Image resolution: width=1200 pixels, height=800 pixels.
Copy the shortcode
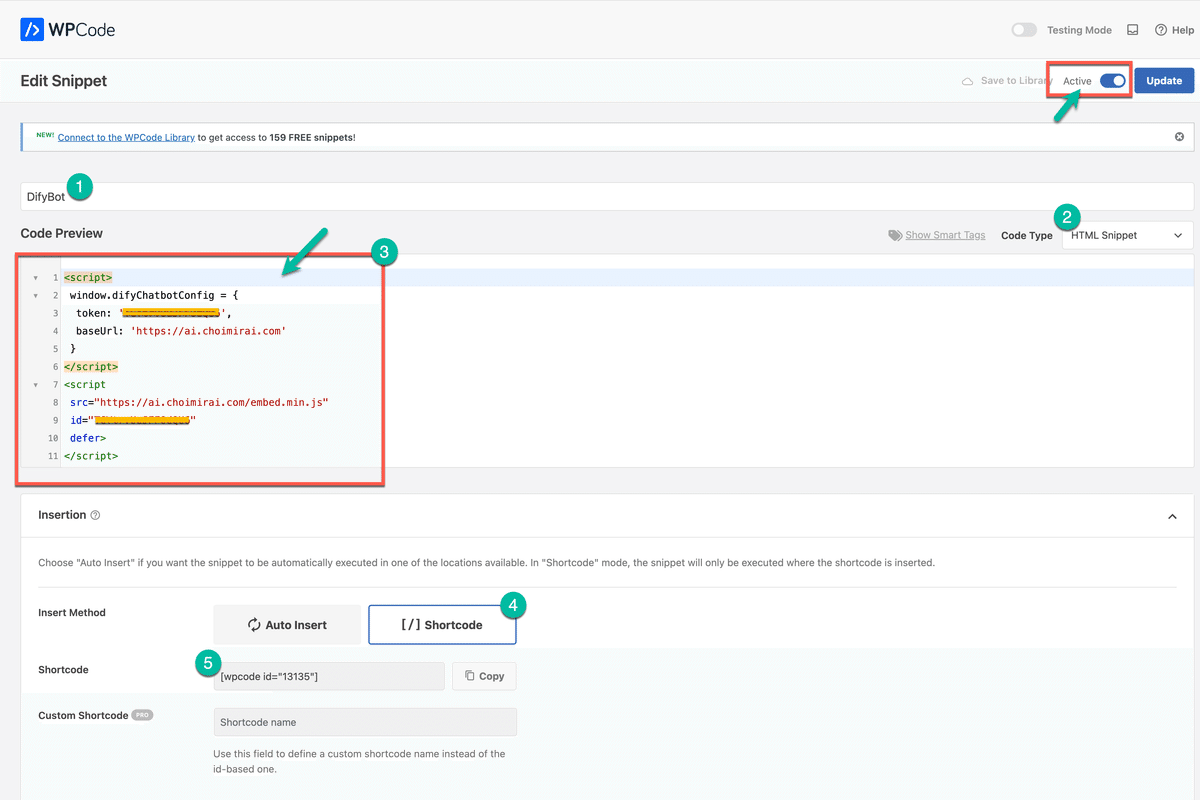pyautogui.click(x=484, y=676)
